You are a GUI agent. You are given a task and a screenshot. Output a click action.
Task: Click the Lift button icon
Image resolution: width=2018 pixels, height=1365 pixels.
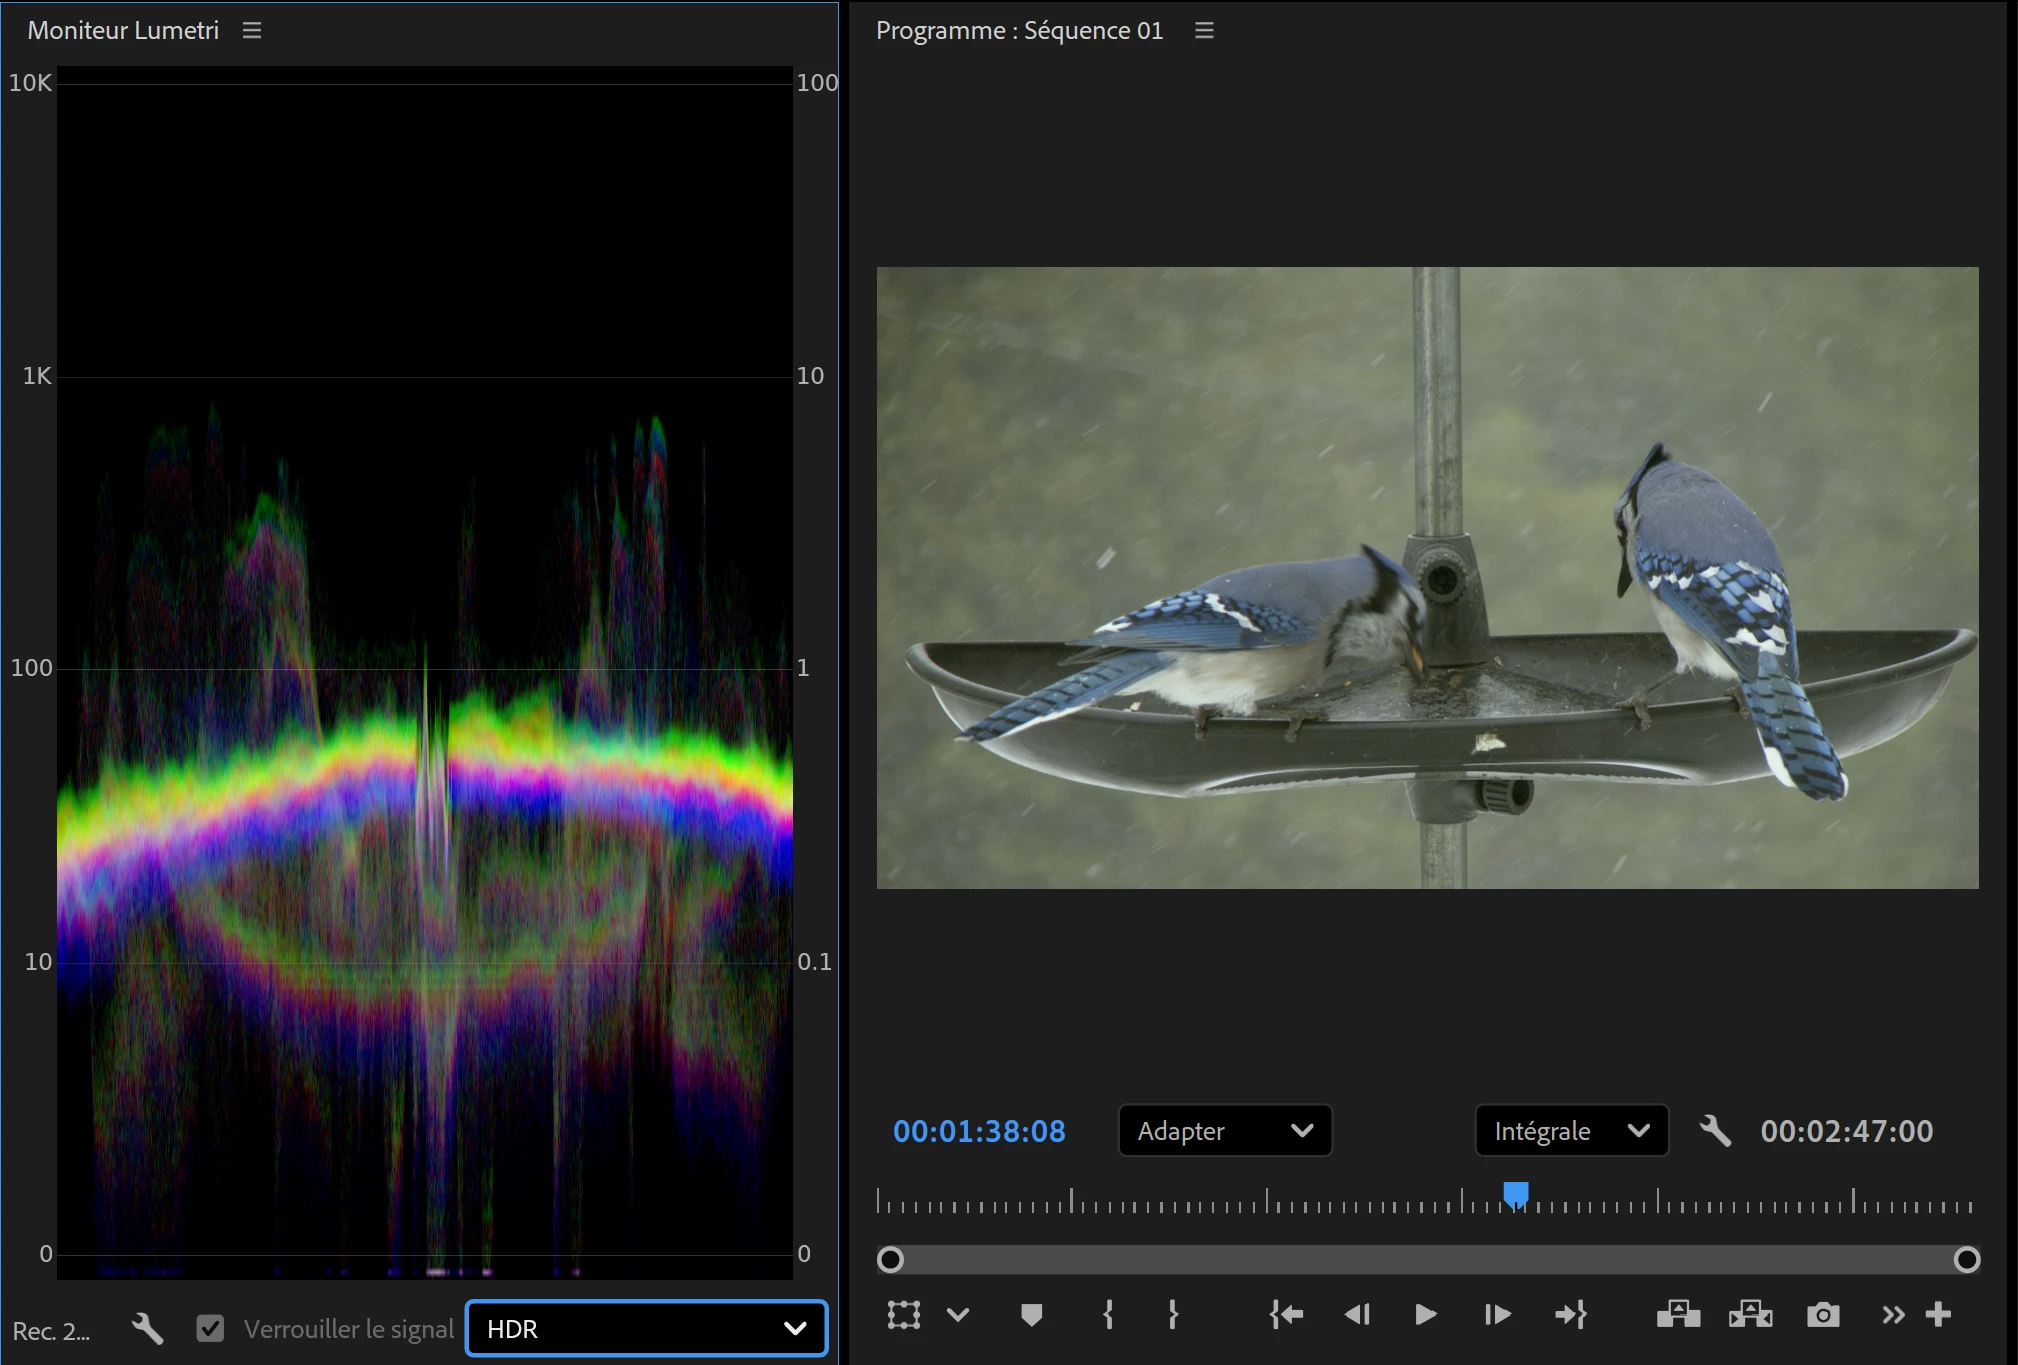pos(1678,1314)
